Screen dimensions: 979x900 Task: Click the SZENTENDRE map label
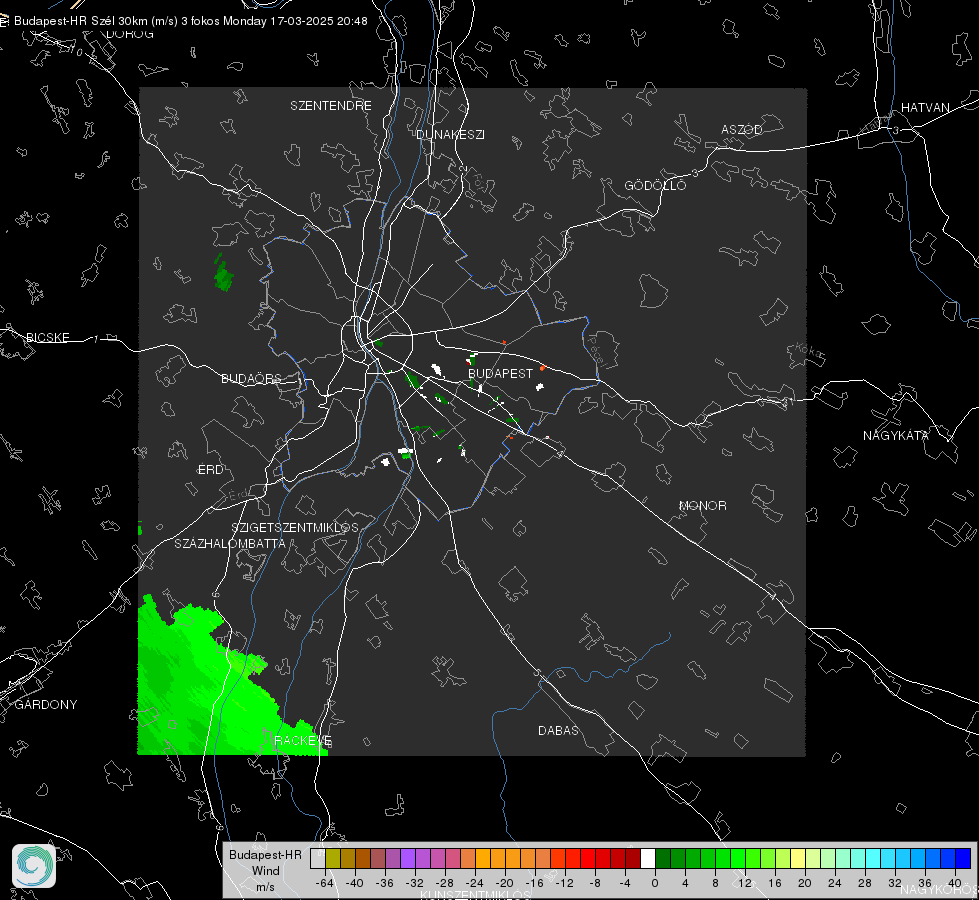pyautogui.click(x=331, y=106)
